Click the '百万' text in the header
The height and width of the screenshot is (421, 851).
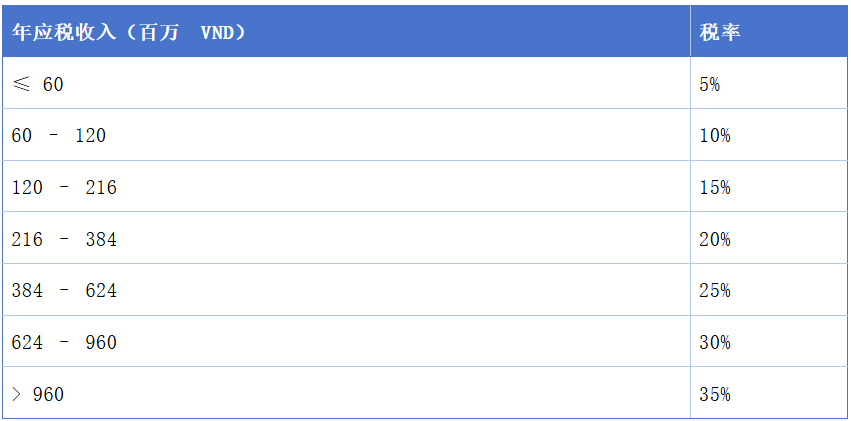click(168, 32)
